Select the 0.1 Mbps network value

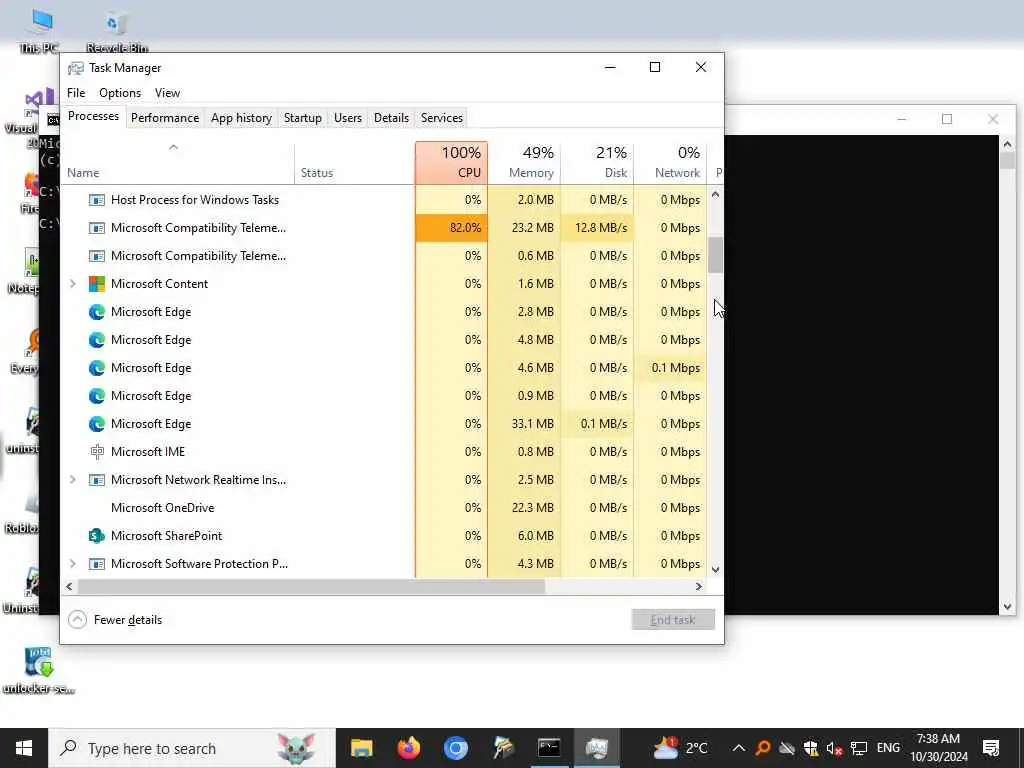coord(671,368)
